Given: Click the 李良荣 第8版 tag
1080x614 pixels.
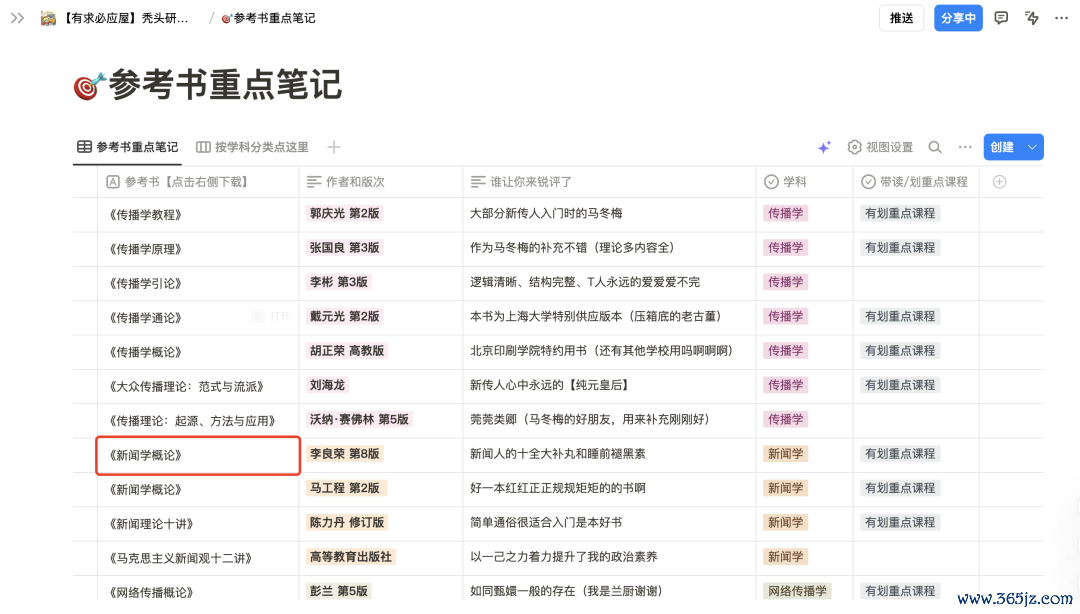Looking at the screenshot, I should 344,454.
